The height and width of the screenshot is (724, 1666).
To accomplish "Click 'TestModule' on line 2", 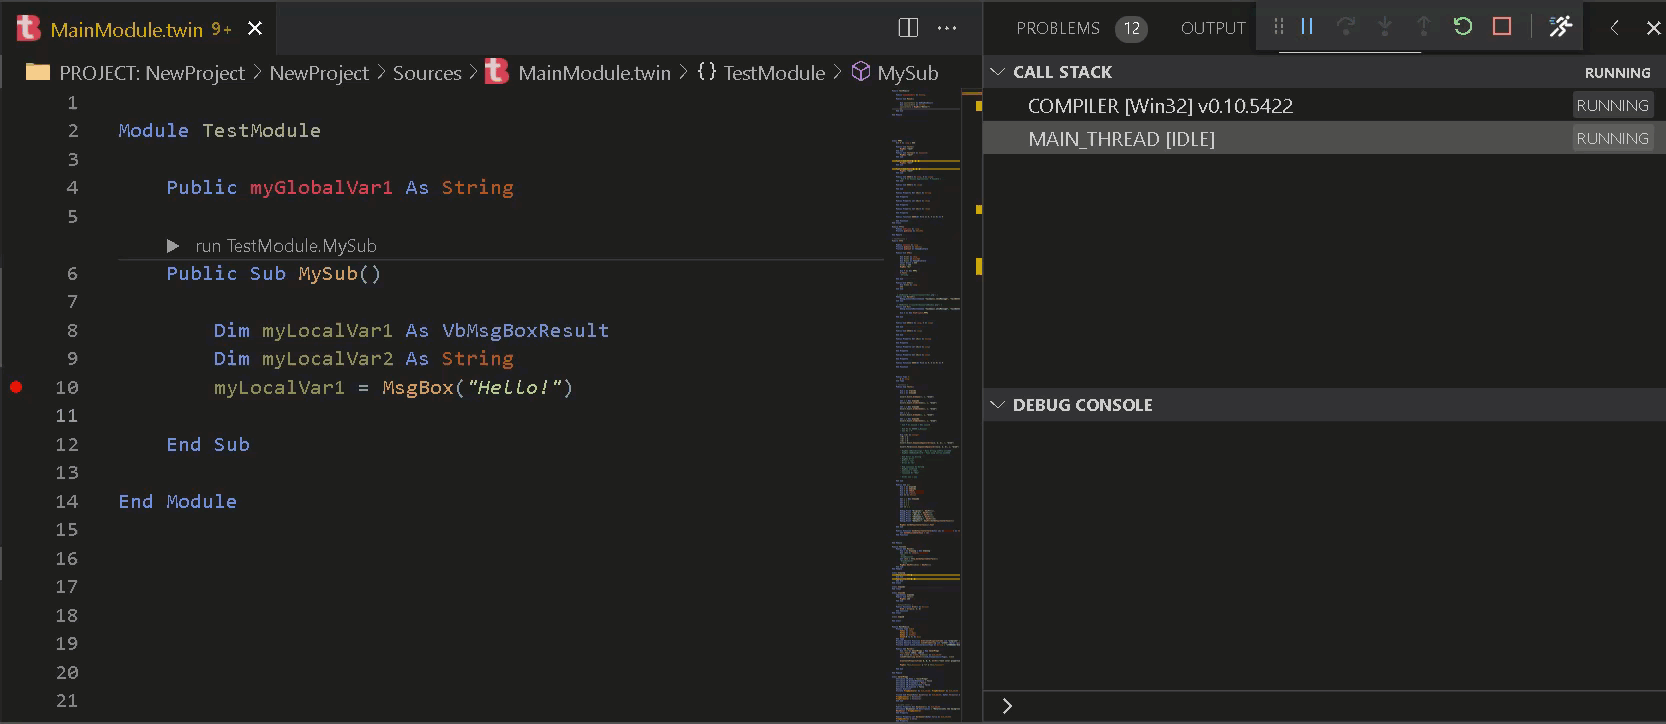I will (261, 130).
